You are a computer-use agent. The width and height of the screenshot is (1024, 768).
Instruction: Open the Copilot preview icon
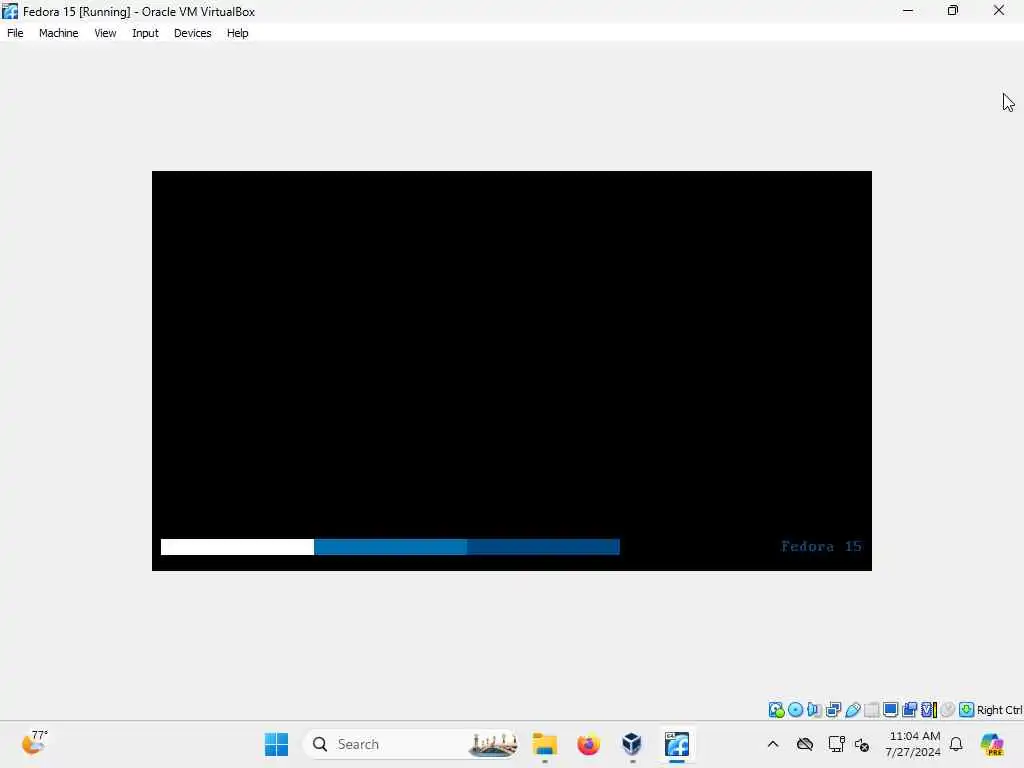click(x=992, y=744)
